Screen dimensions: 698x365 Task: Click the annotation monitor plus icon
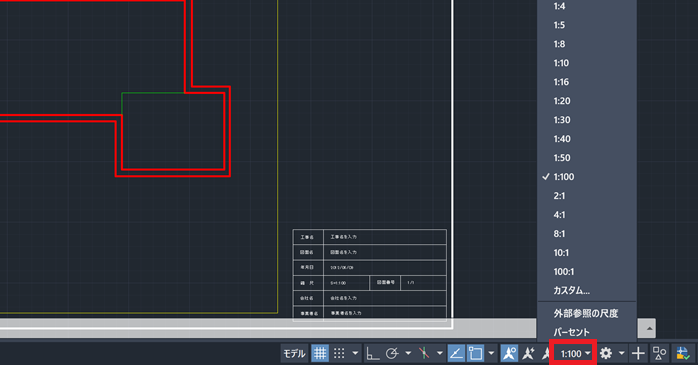click(x=638, y=353)
